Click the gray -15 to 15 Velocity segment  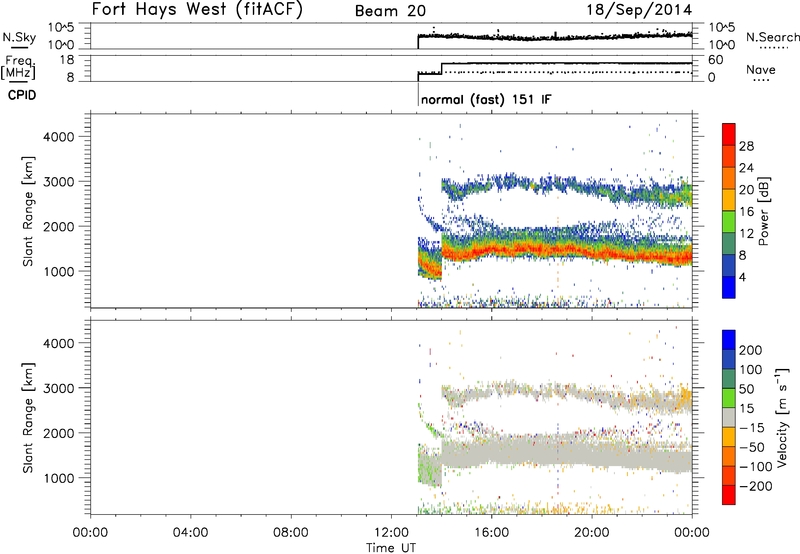click(729, 417)
